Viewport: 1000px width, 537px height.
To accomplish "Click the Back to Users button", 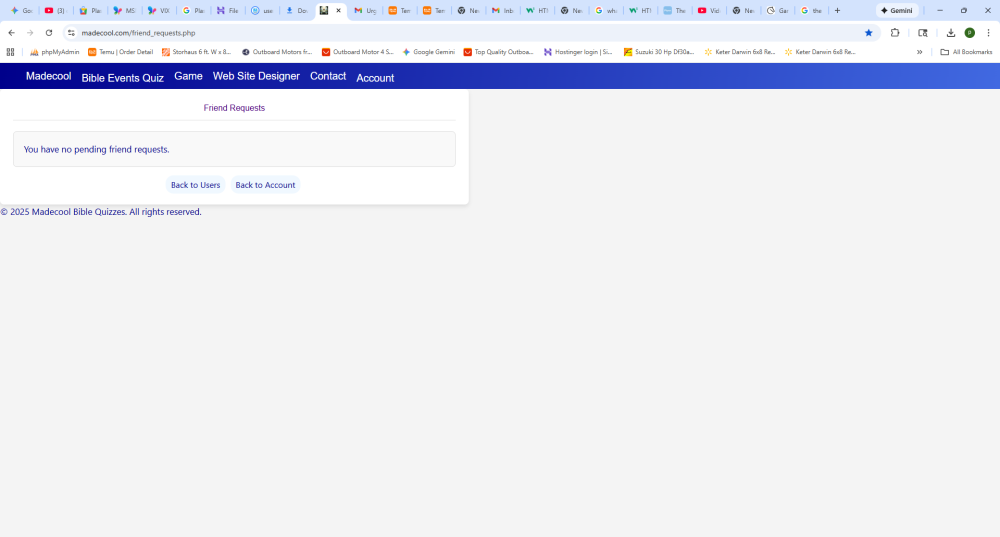I will (195, 185).
